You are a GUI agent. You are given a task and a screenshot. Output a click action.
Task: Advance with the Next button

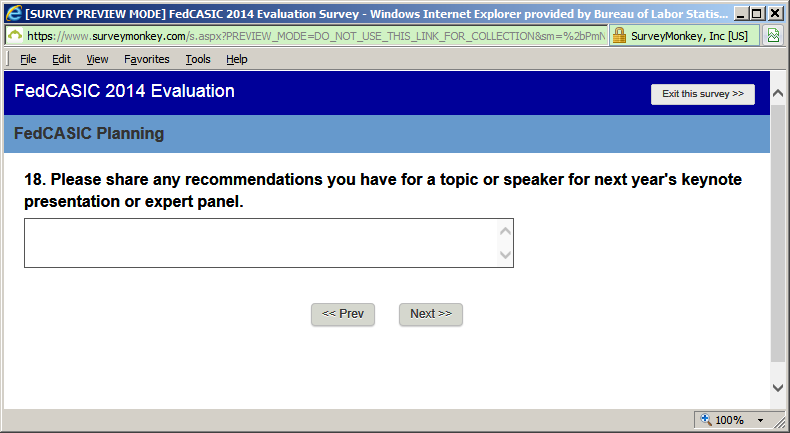[x=431, y=314]
